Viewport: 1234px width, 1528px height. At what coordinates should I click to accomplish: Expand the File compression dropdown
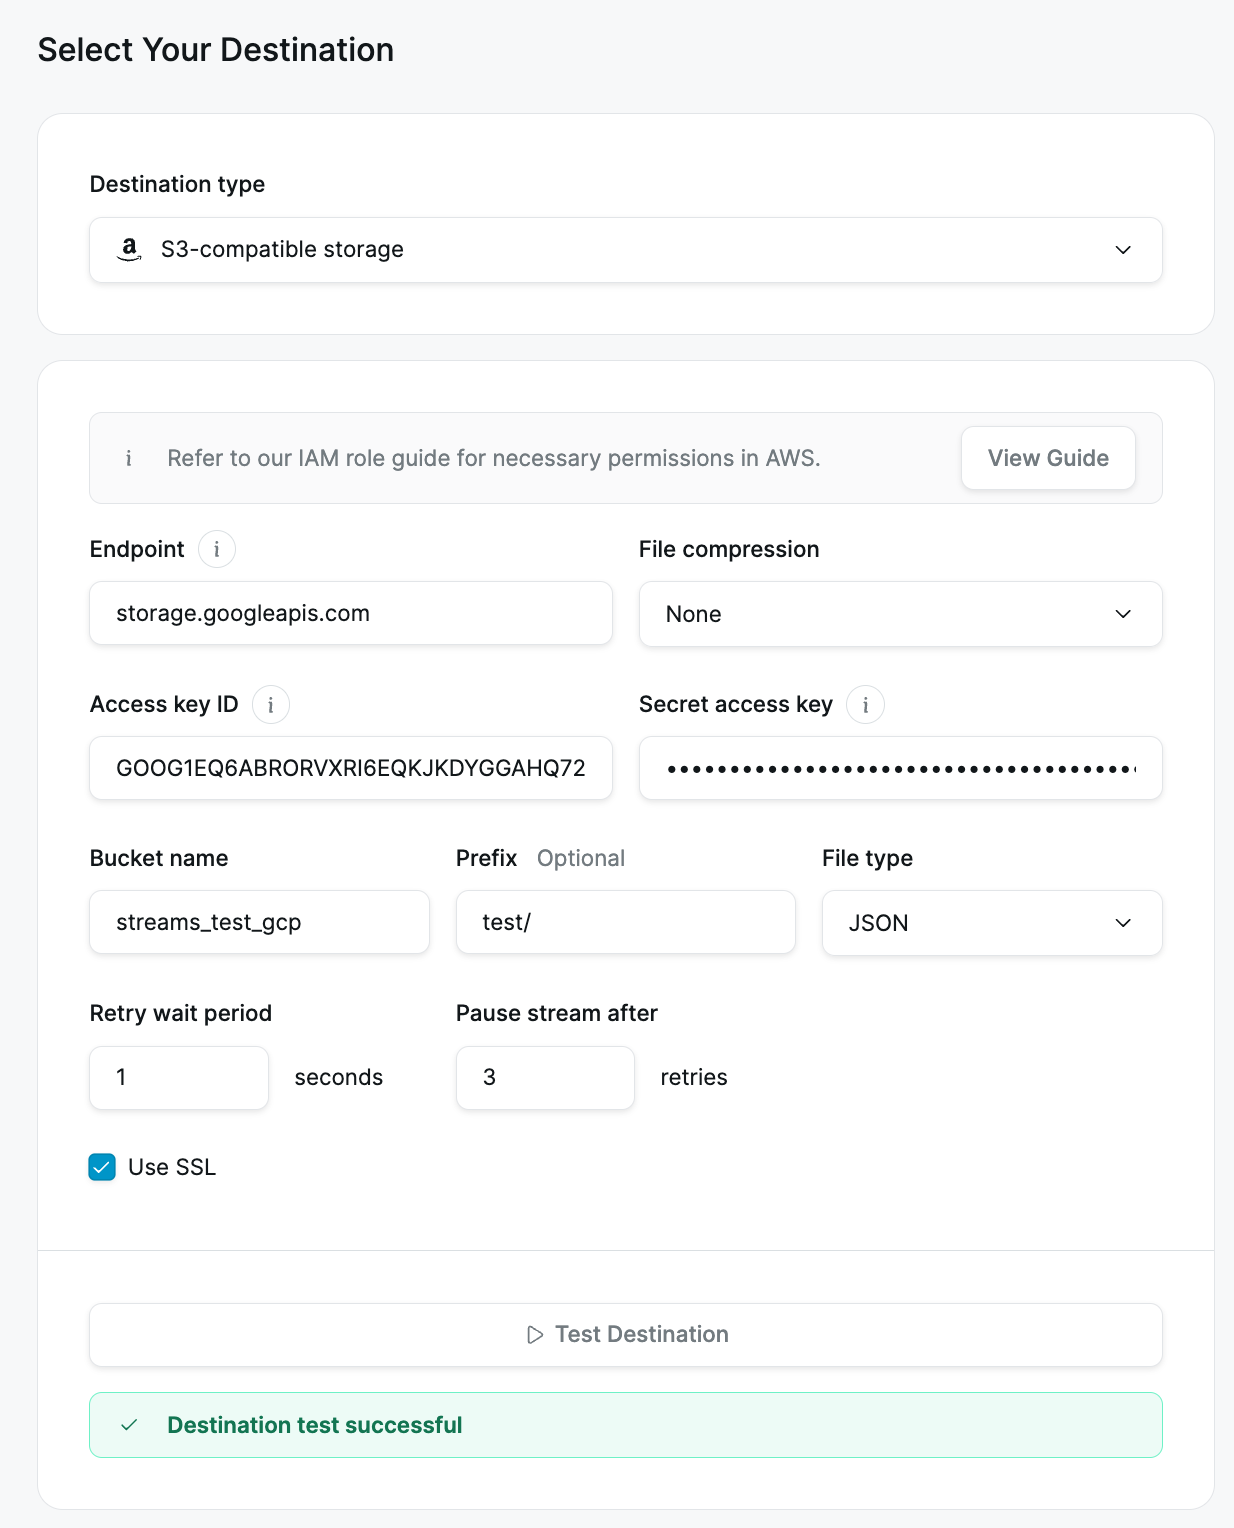pyautogui.click(x=900, y=614)
